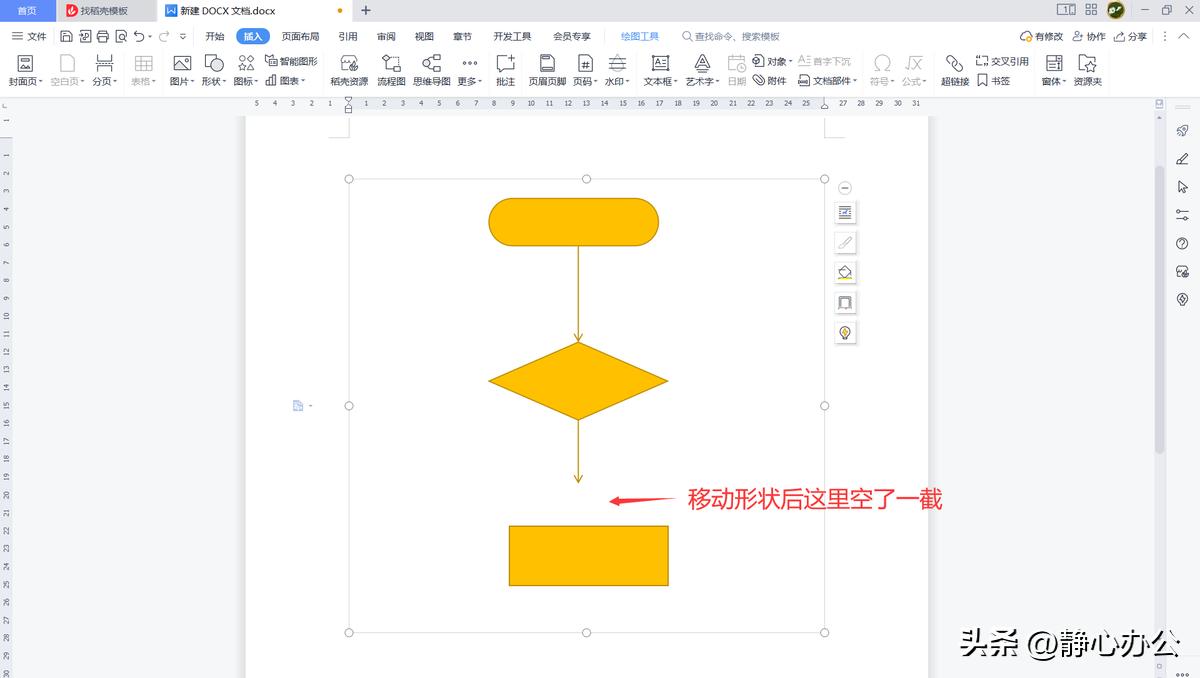Open the 形状 shapes dropdown
This screenshot has height=678, width=1200.
[x=213, y=70]
